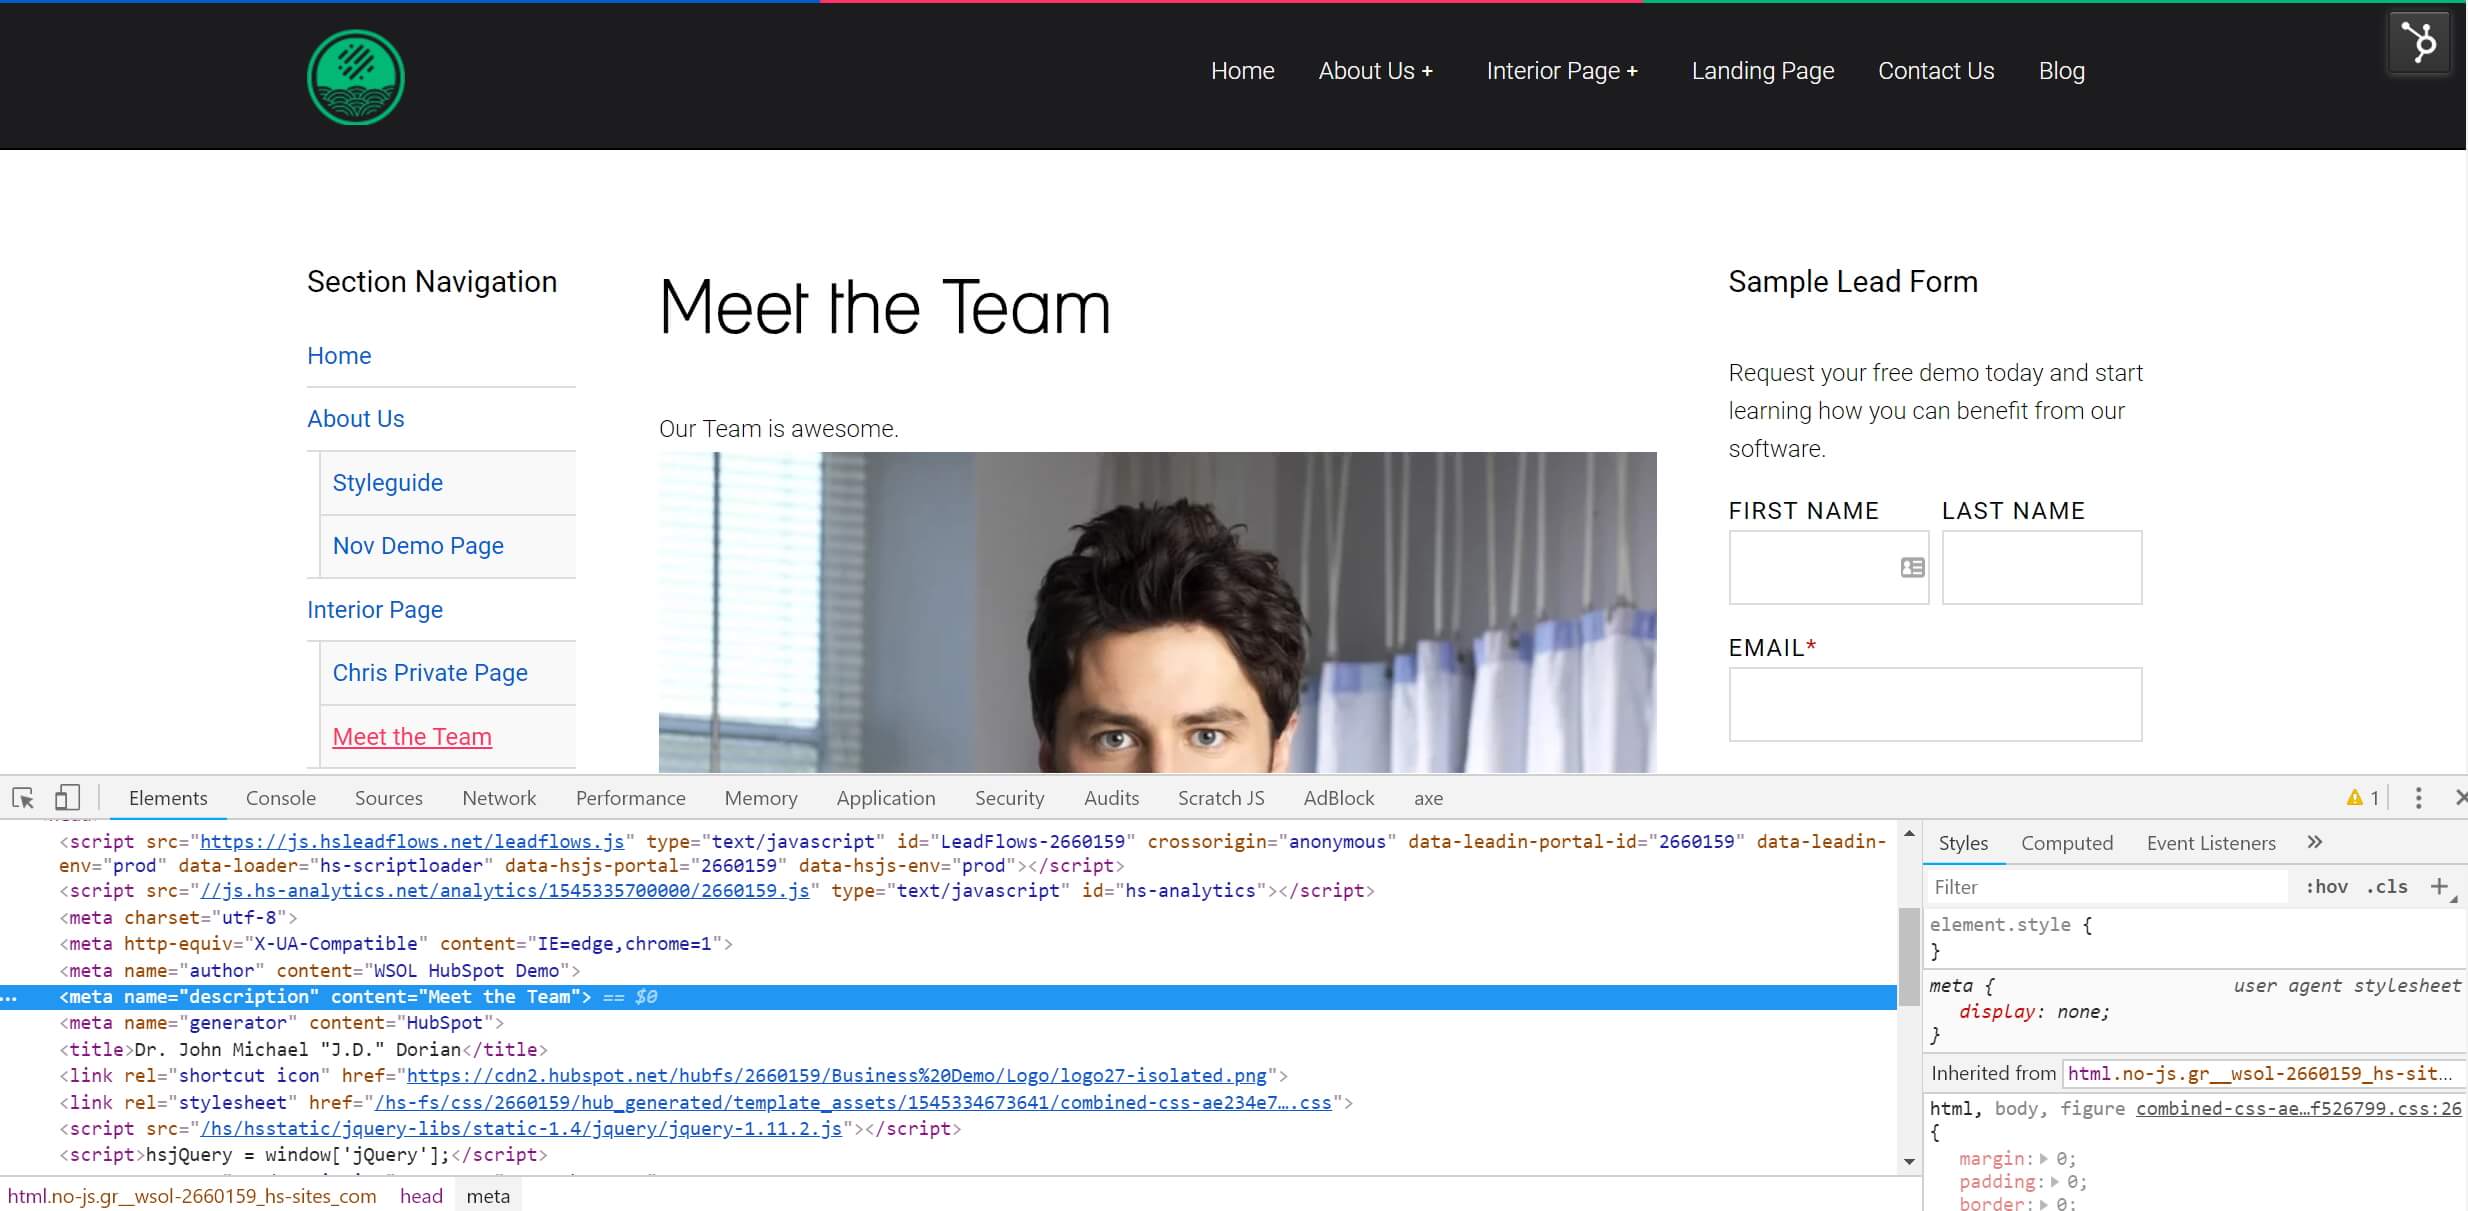Show more Styles pane tabs chevron

[2315, 842]
